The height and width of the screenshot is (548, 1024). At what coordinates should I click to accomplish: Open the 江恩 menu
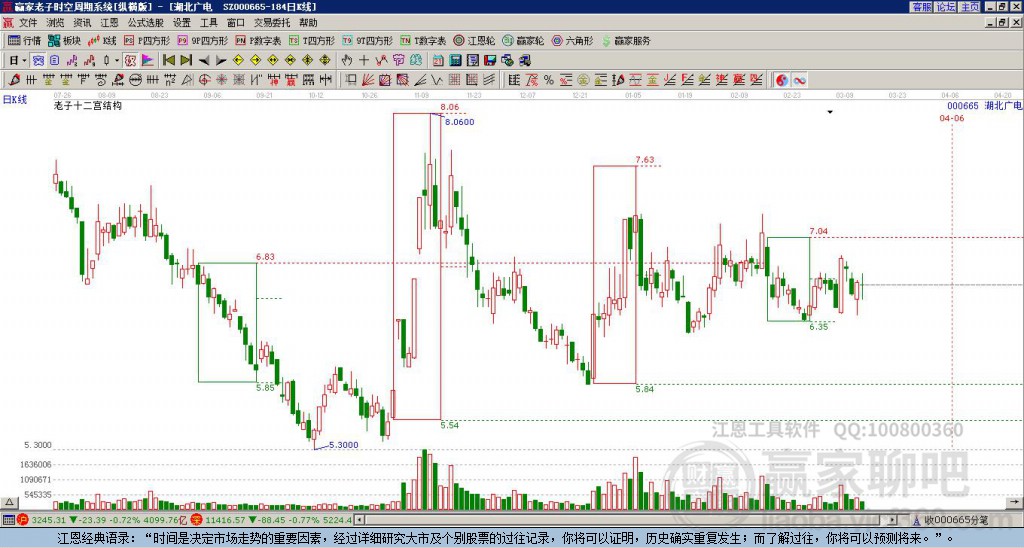tap(109, 23)
